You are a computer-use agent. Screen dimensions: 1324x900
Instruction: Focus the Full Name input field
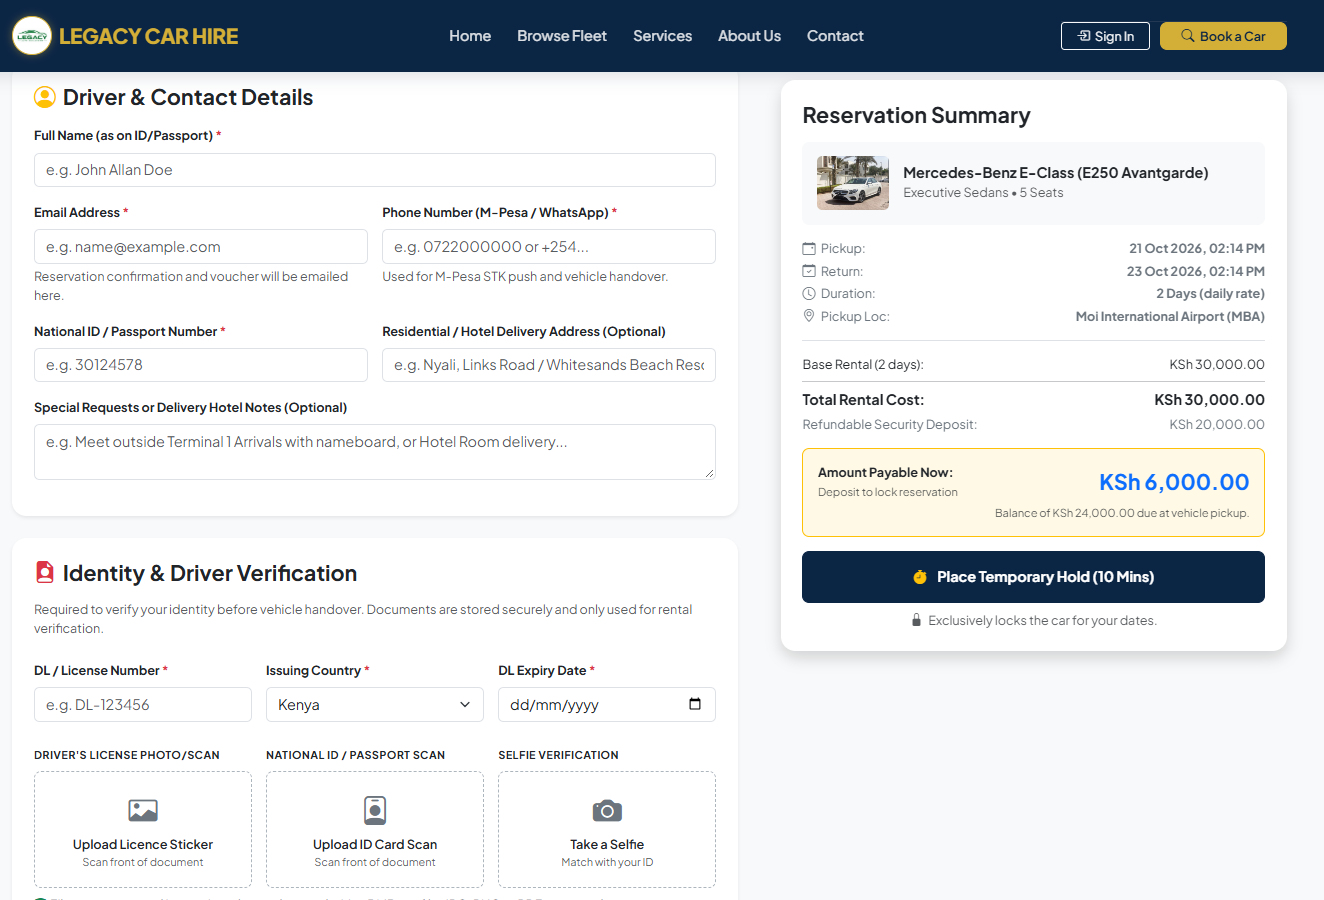pyautogui.click(x=375, y=170)
